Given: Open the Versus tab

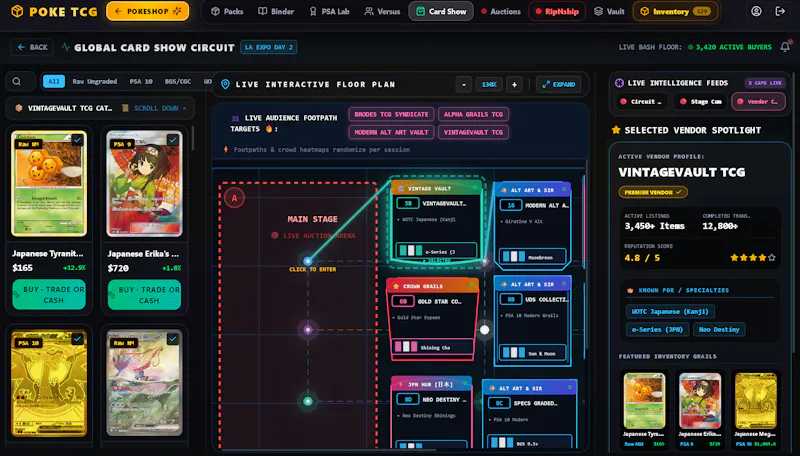Looking at the screenshot, I should (382, 11).
